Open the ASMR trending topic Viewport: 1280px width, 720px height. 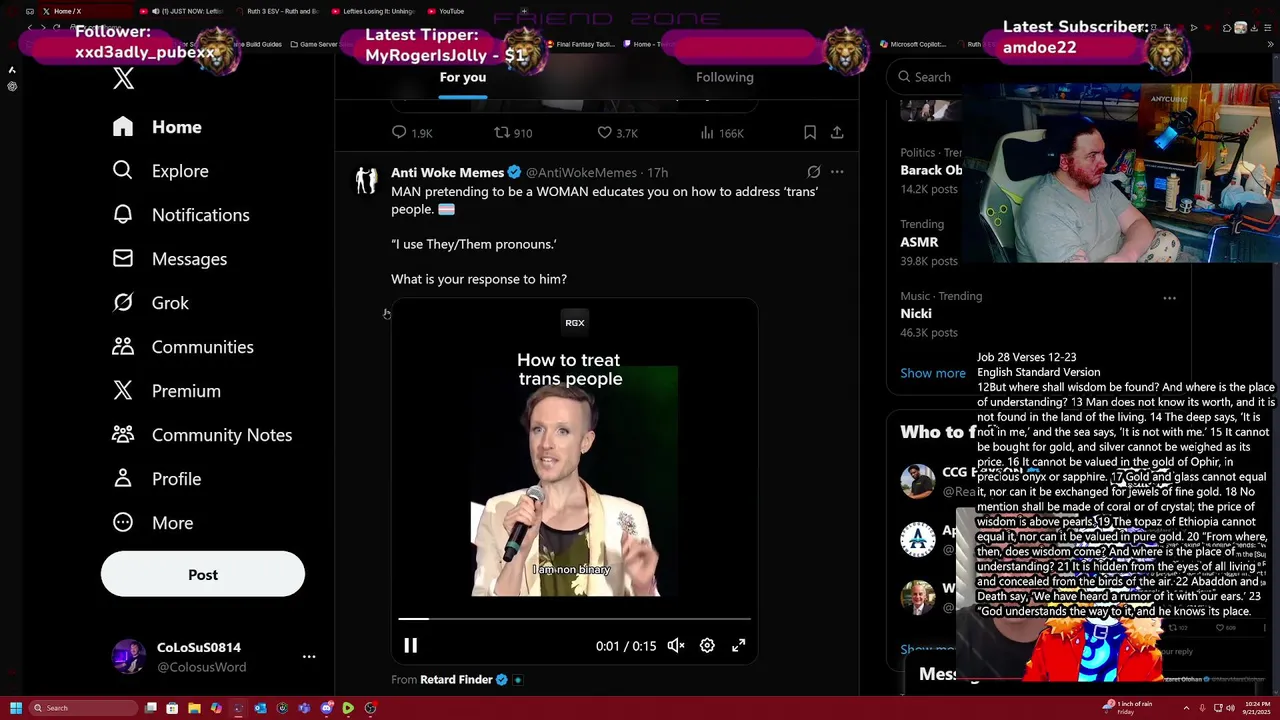tap(919, 242)
